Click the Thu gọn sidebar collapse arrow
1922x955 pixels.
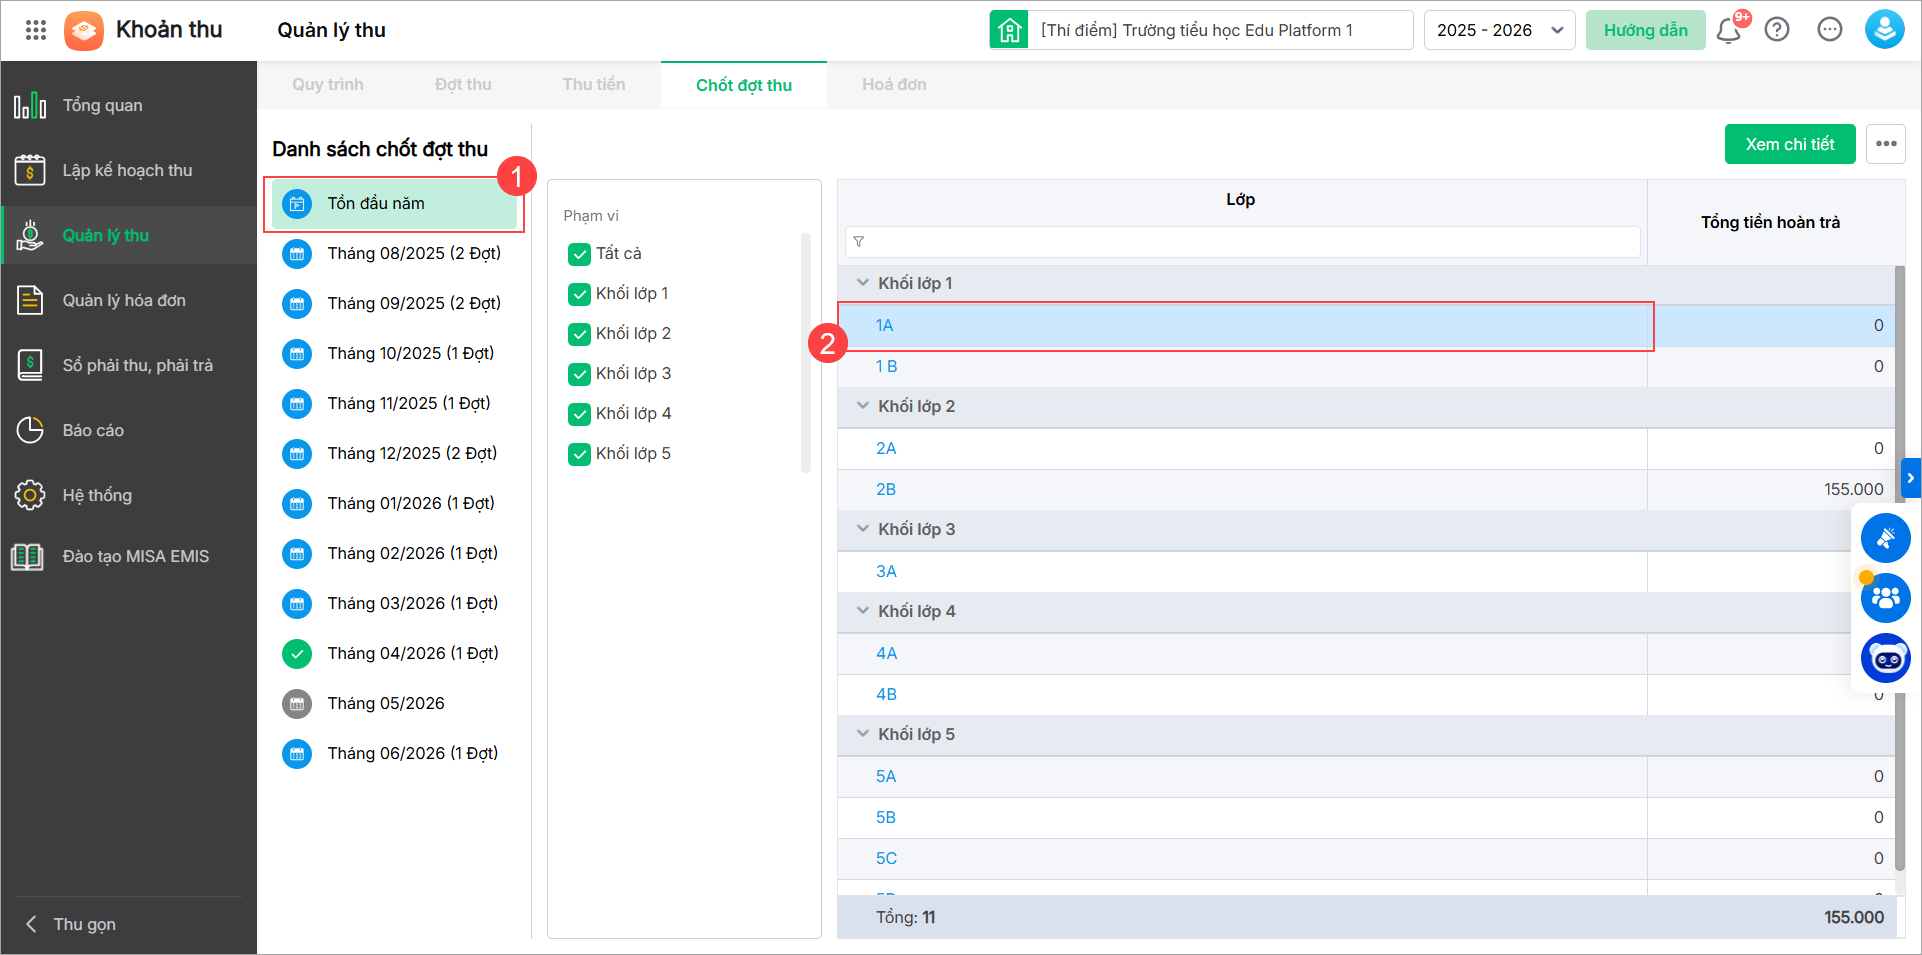tap(31, 924)
